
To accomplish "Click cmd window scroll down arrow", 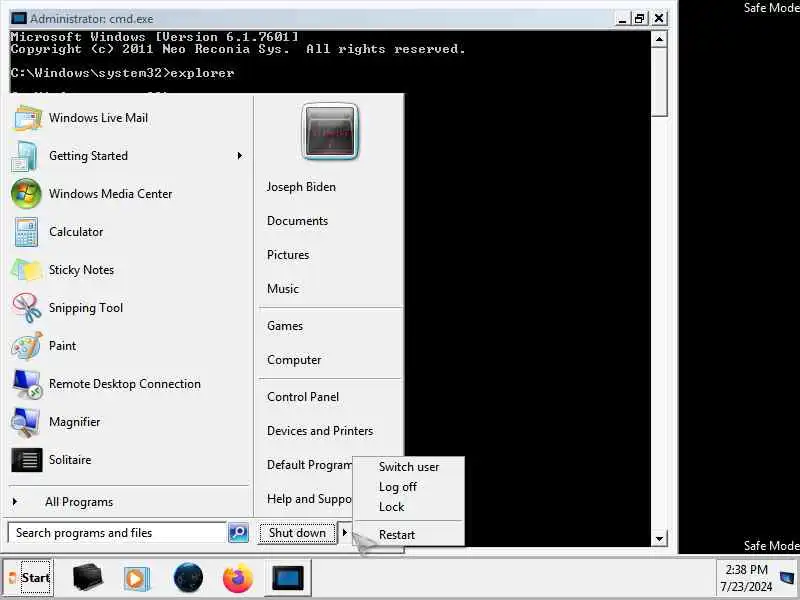I will pos(659,539).
